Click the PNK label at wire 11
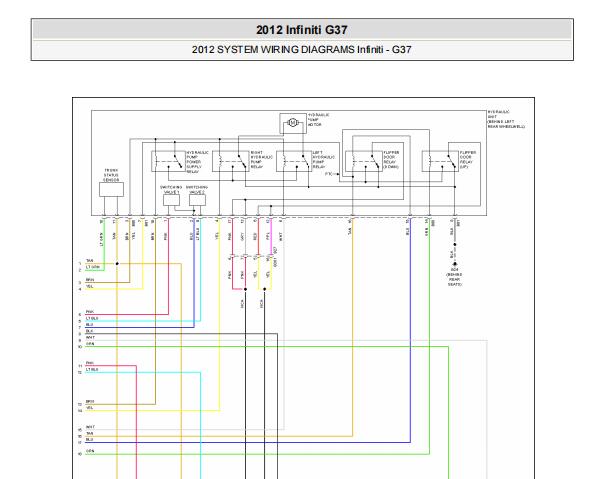 90,363
